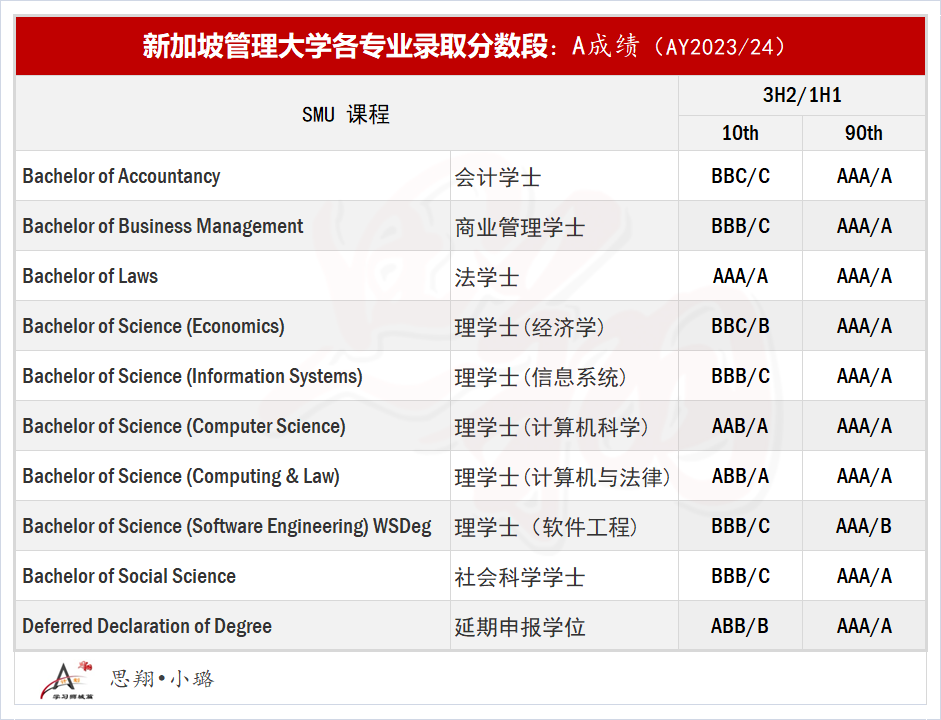Select 'Bachelor of Laws' course name

90,275
